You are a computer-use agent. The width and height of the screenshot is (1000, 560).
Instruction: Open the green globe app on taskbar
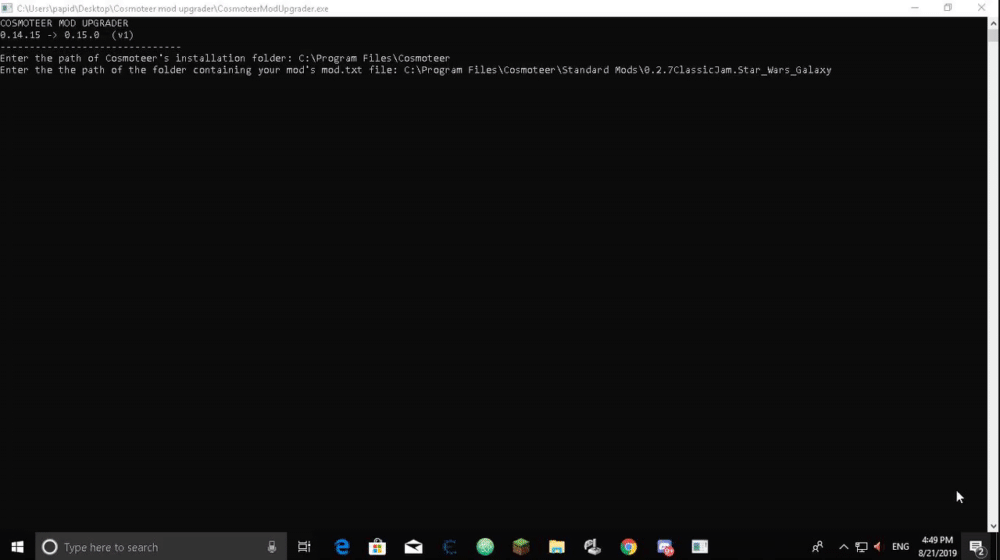coord(485,547)
